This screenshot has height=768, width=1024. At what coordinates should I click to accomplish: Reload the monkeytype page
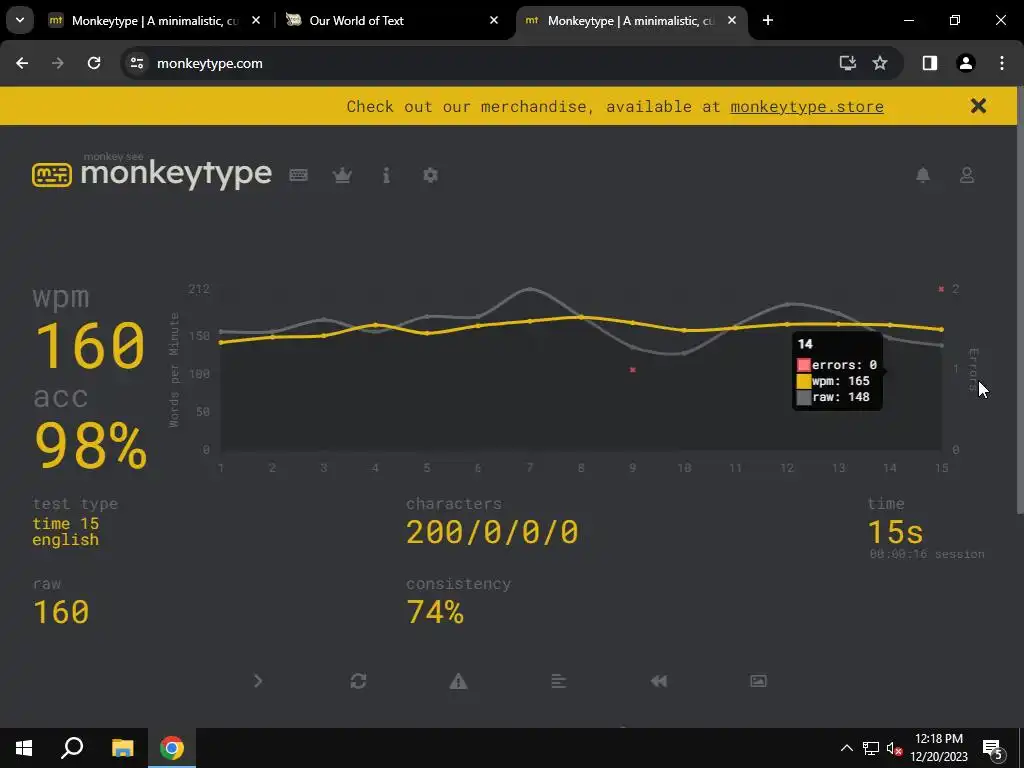(94, 63)
